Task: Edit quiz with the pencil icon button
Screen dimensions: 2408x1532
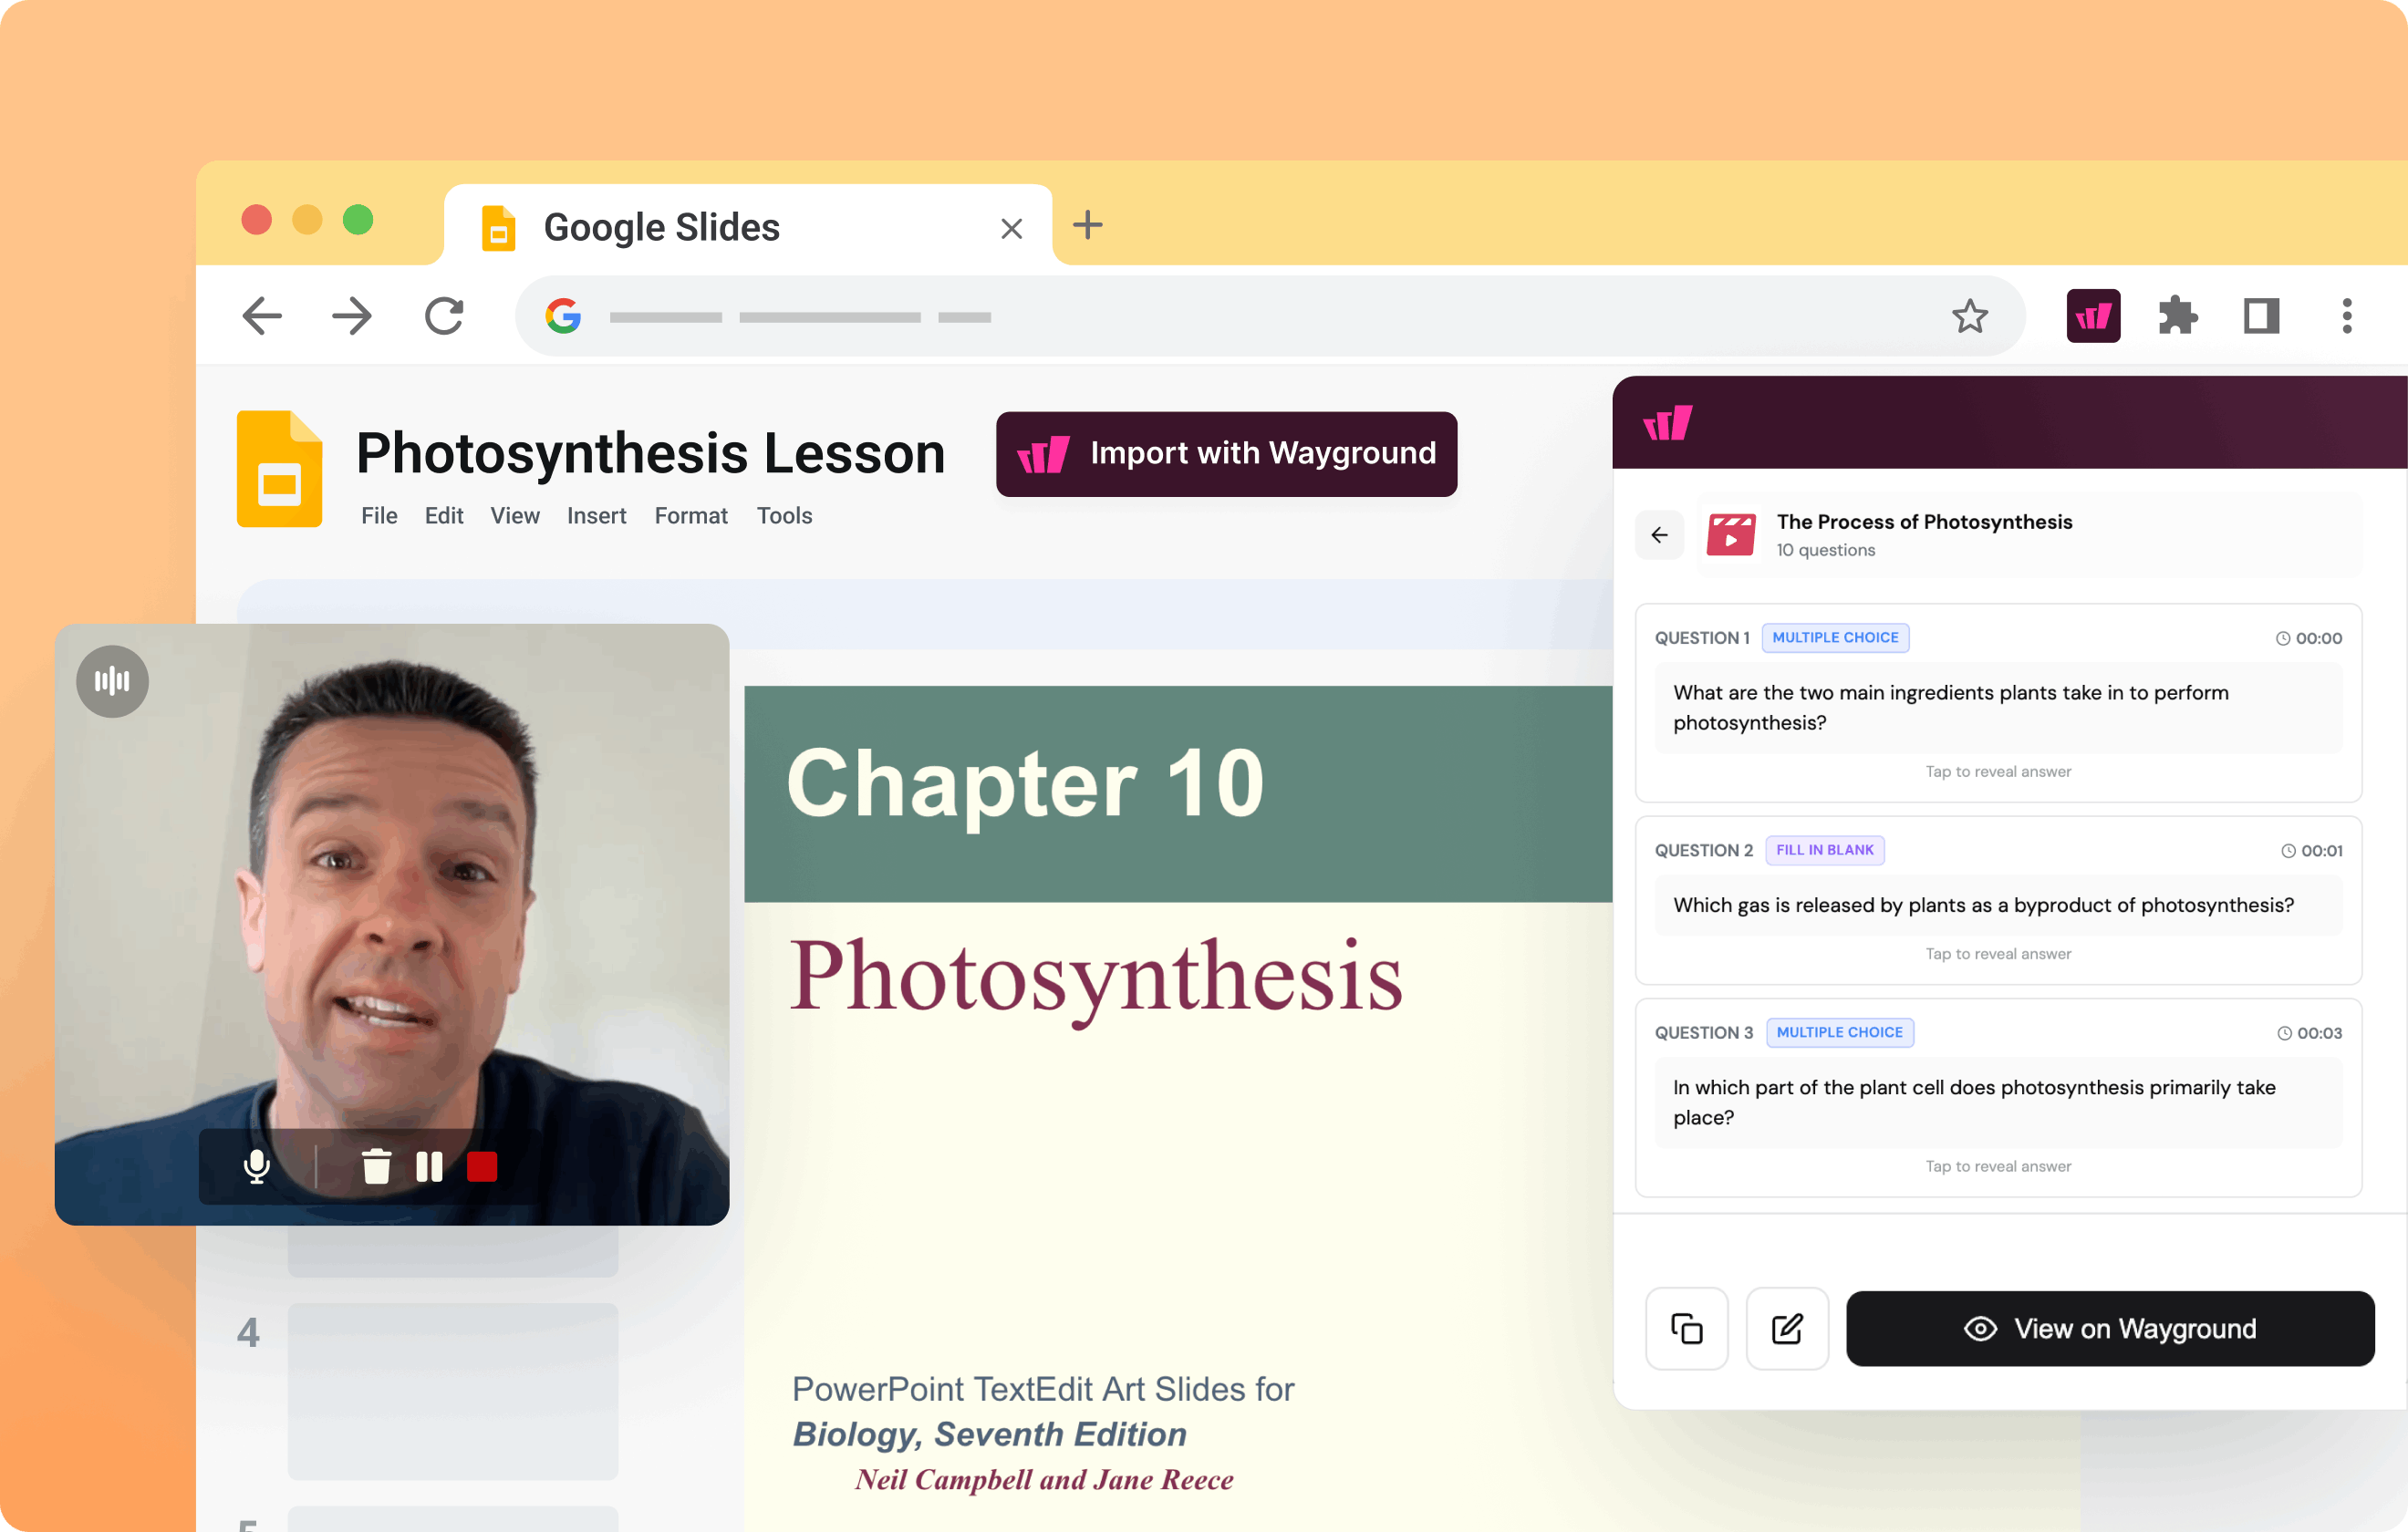Action: point(1787,1328)
